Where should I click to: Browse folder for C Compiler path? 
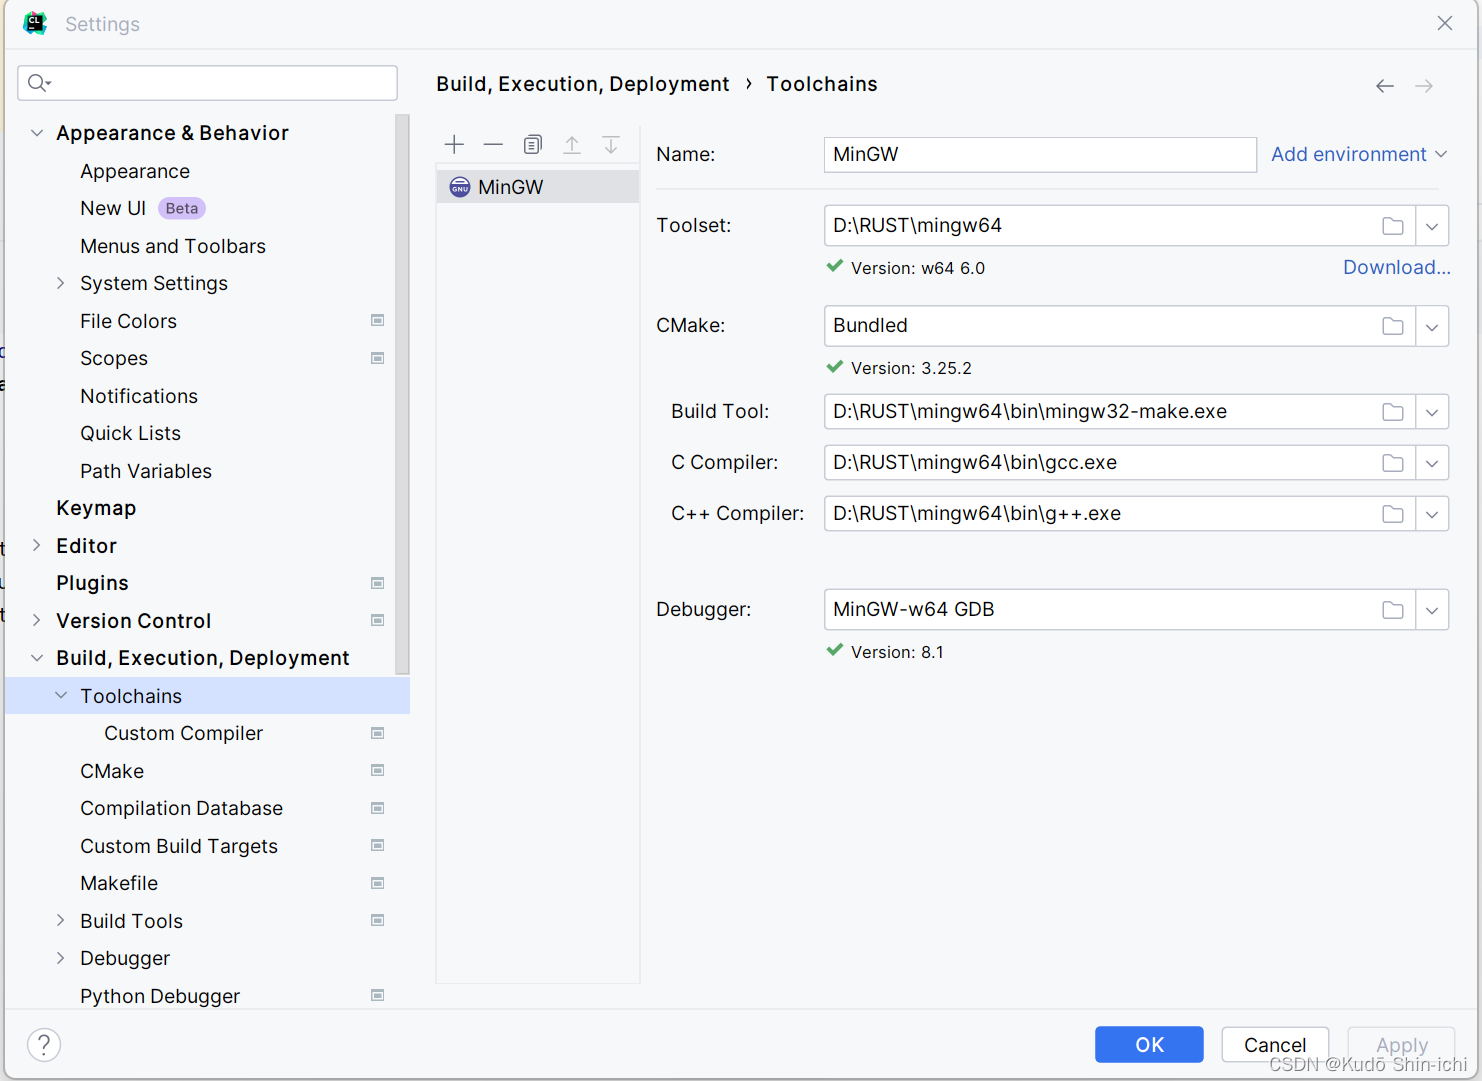pyautogui.click(x=1393, y=463)
